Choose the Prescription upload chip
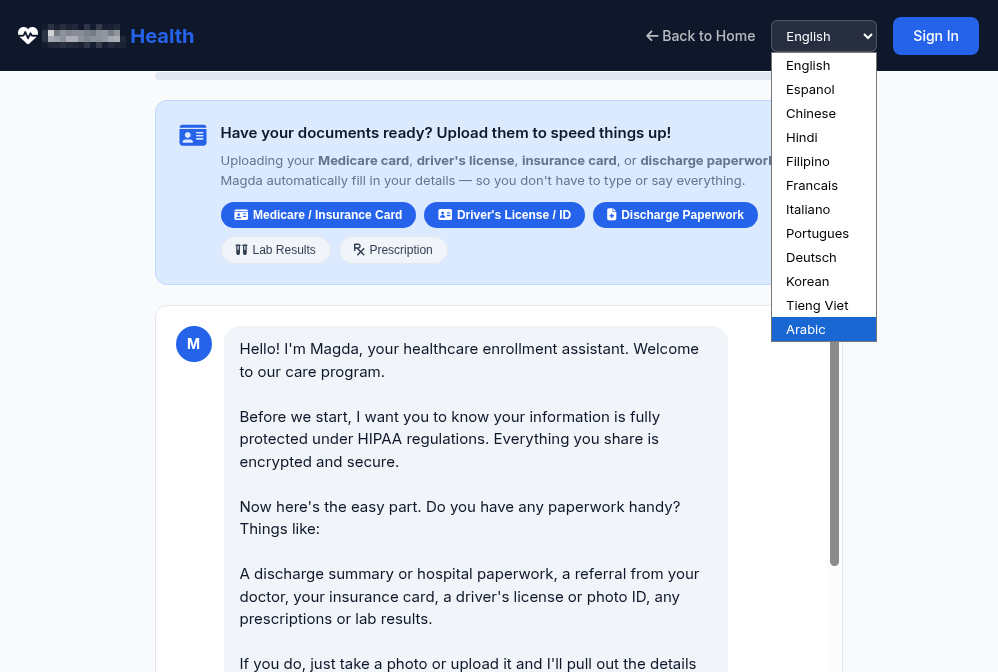The image size is (998, 672). [393, 250]
